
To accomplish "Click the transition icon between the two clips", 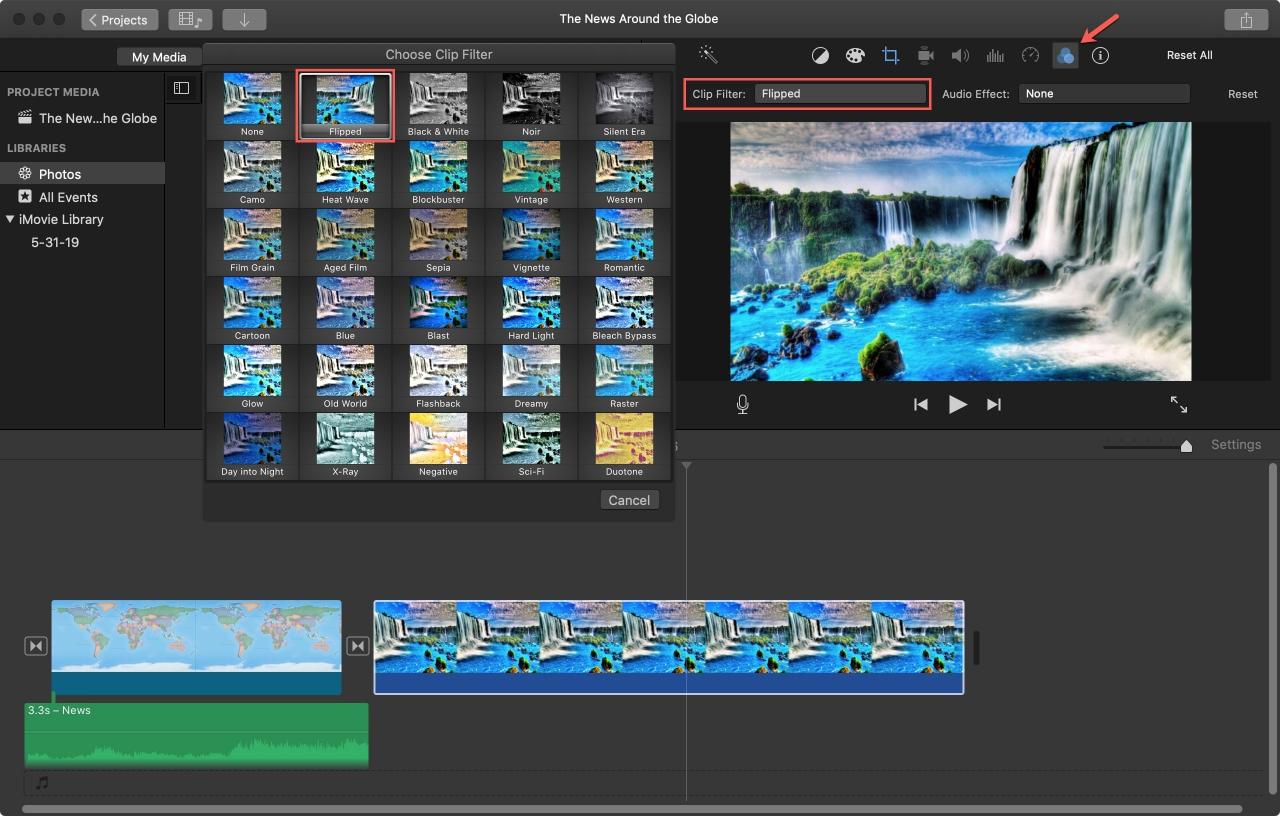I will point(358,646).
